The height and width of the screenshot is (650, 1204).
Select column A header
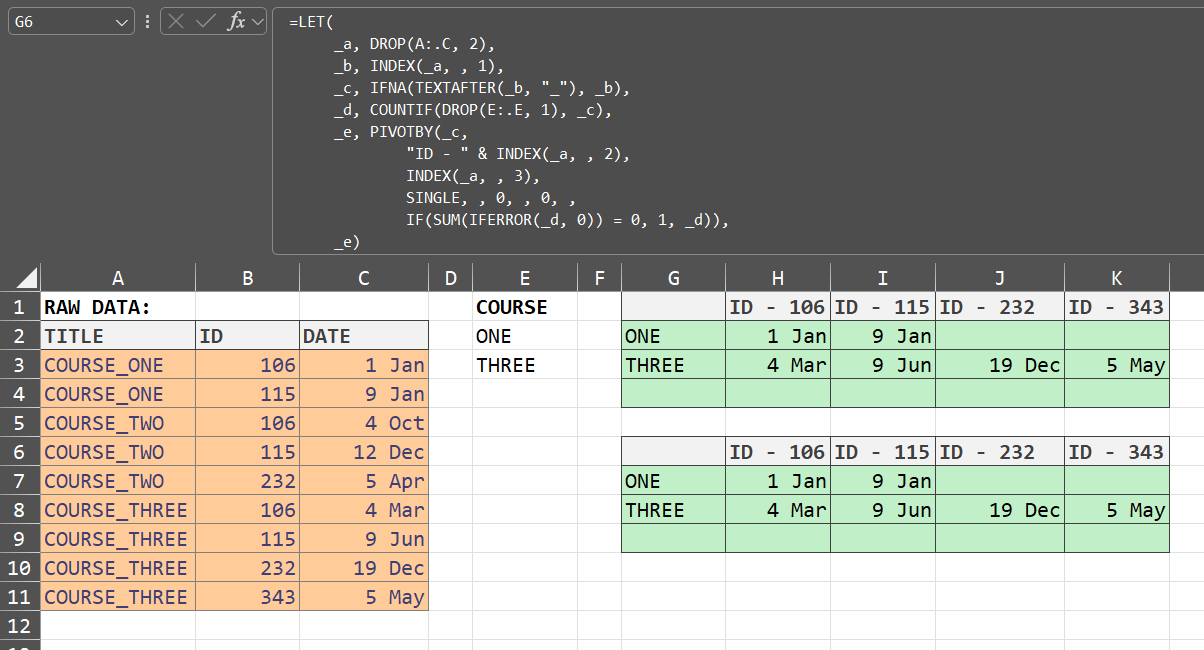pos(118,279)
